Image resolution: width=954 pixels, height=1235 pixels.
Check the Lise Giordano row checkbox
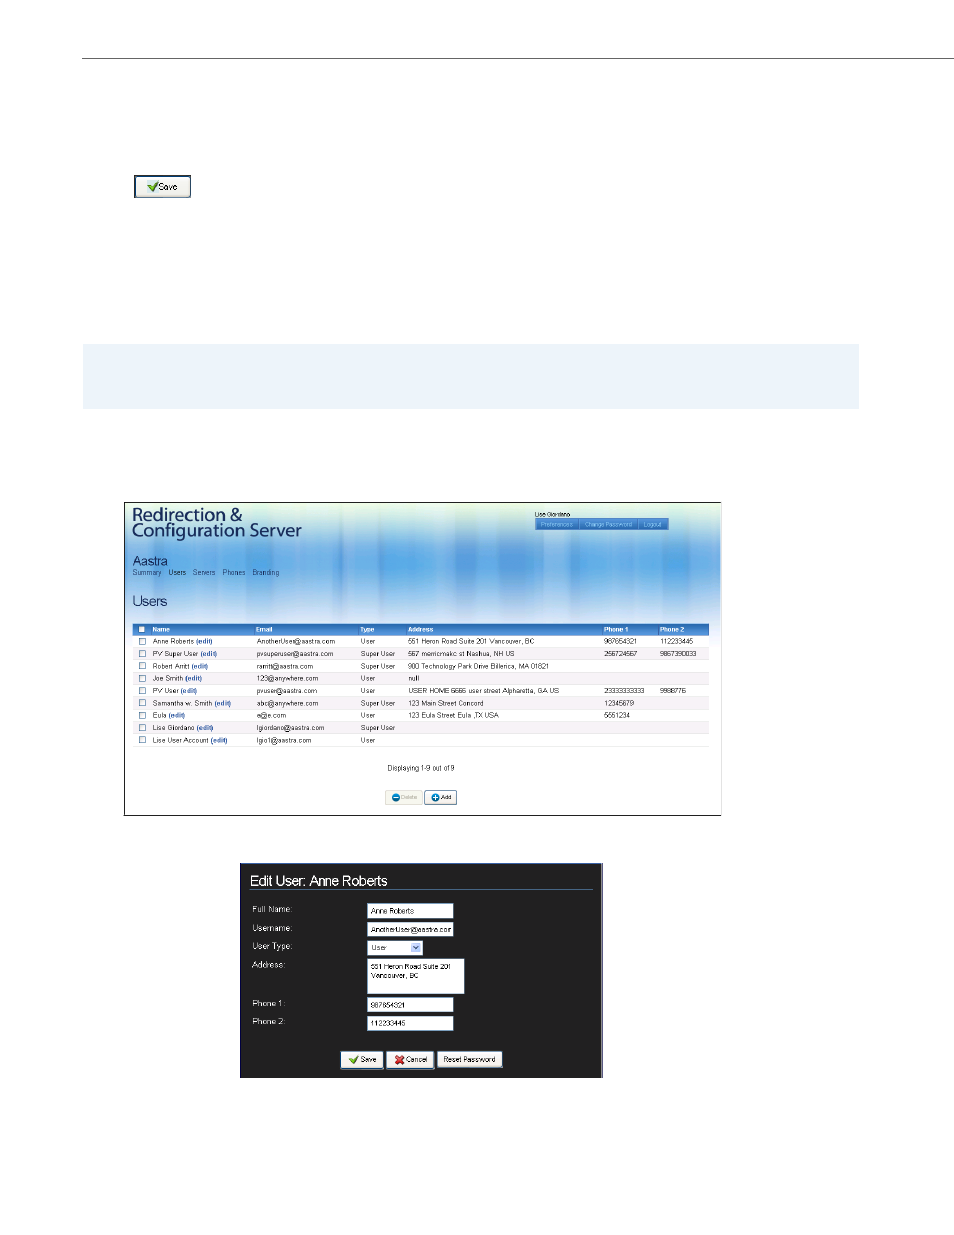142,728
